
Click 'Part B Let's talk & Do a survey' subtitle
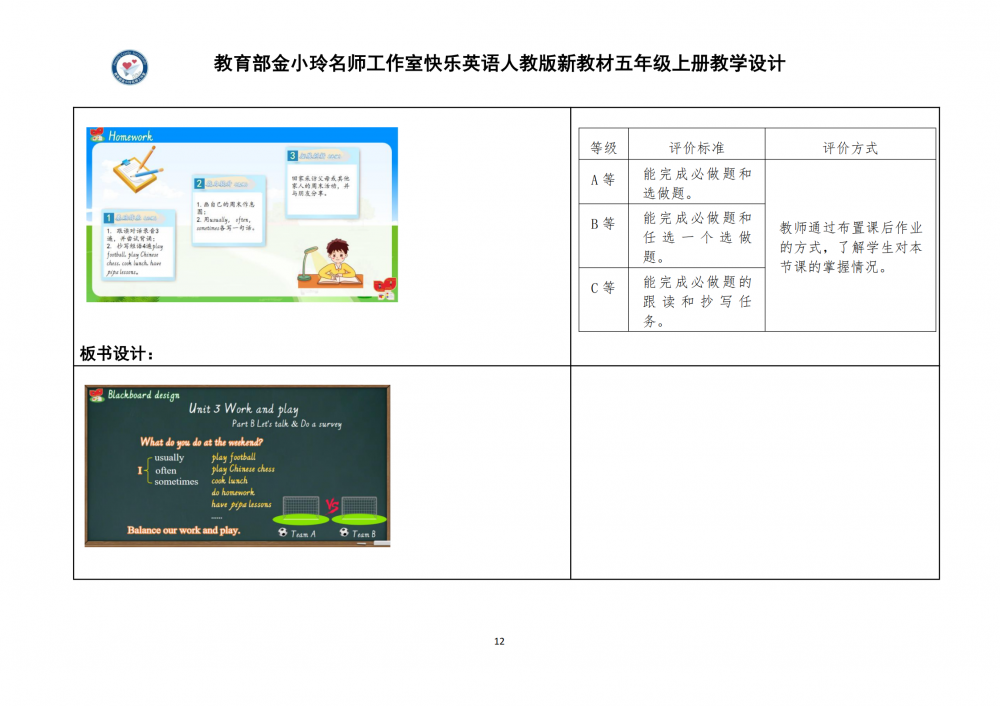(x=286, y=424)
